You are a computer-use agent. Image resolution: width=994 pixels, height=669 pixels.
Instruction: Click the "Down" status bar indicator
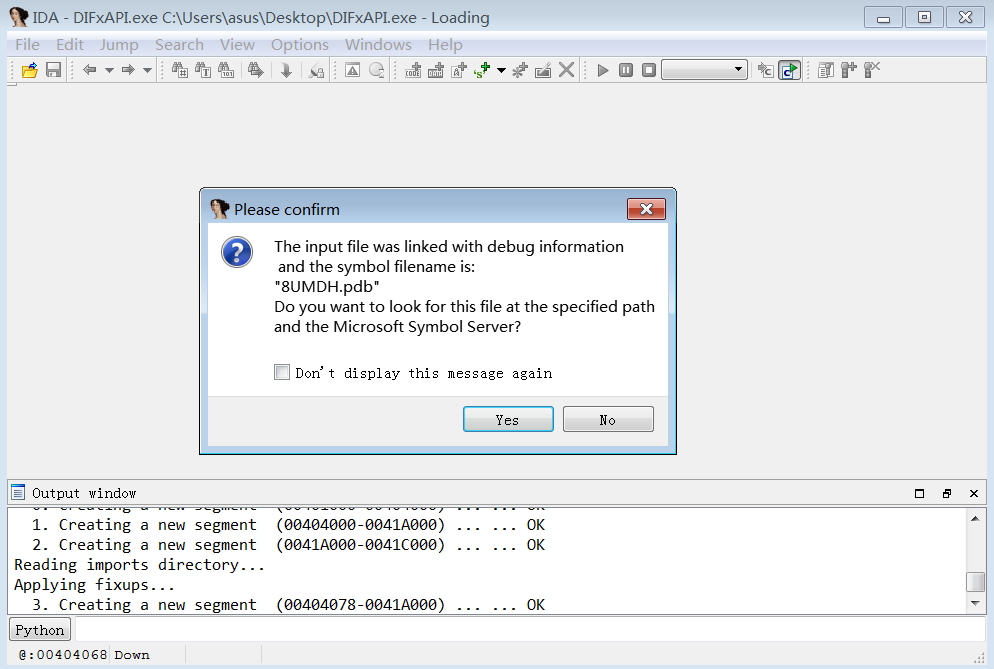[132, 654]
